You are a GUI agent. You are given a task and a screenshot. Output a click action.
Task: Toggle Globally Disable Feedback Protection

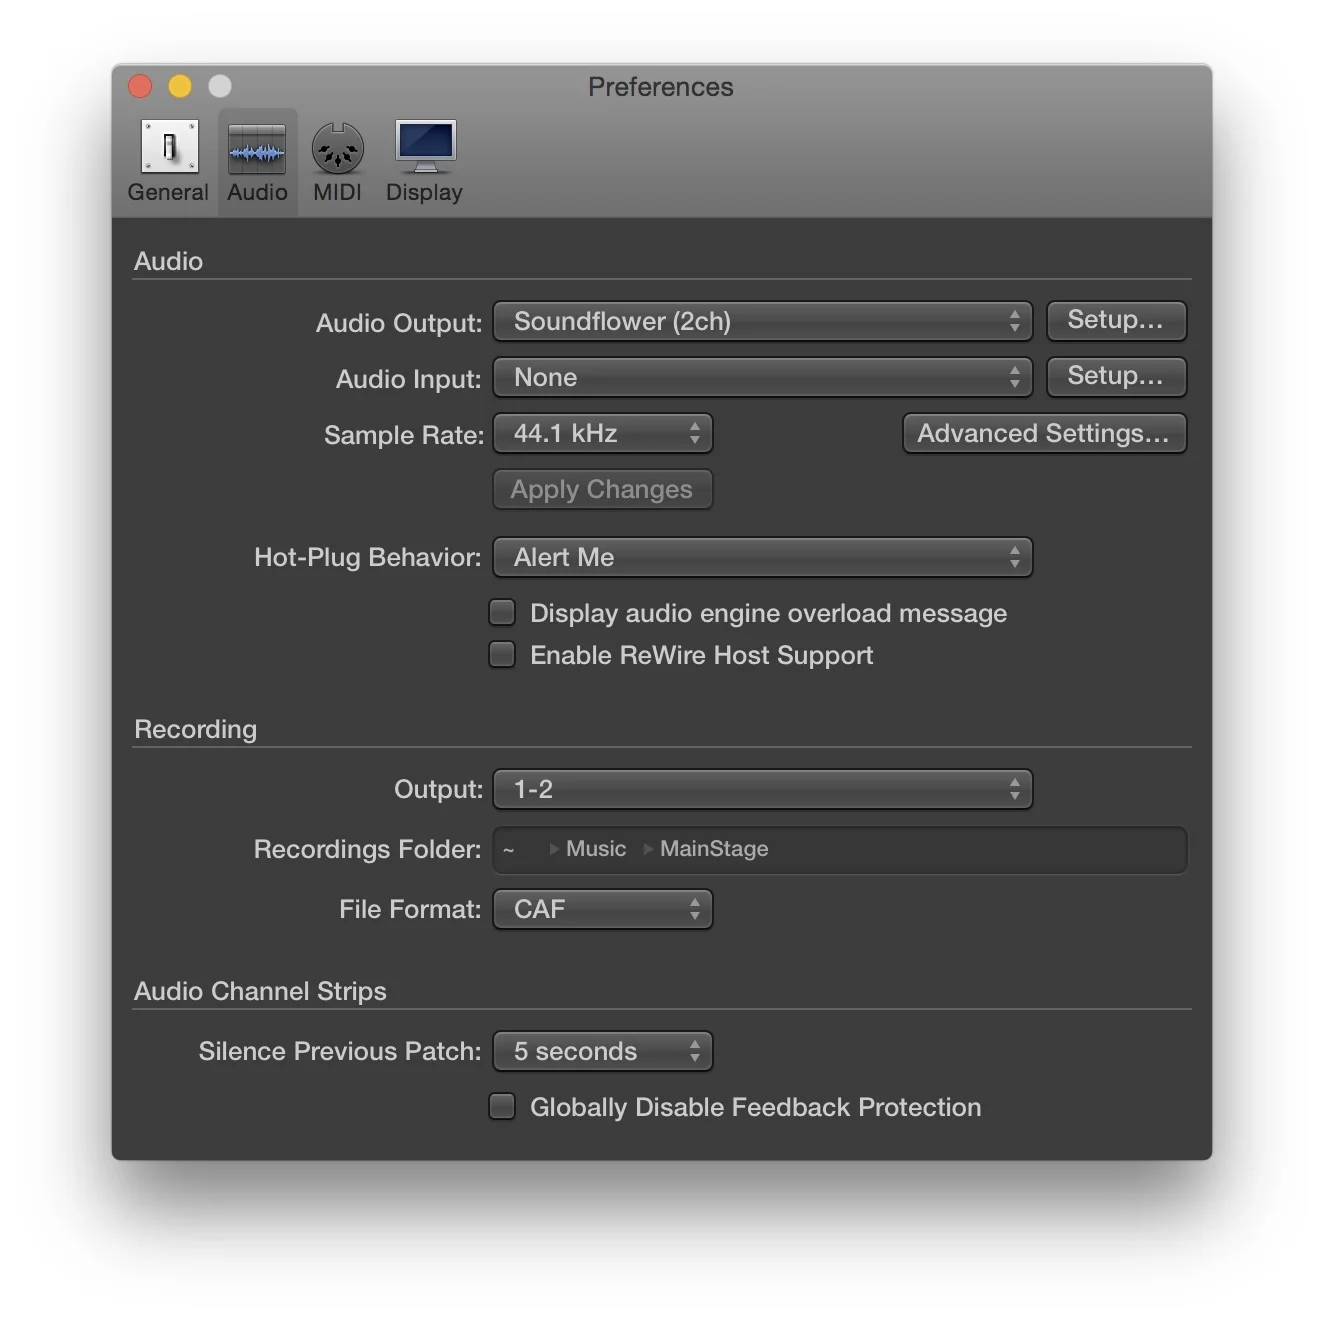point(502,1106)
